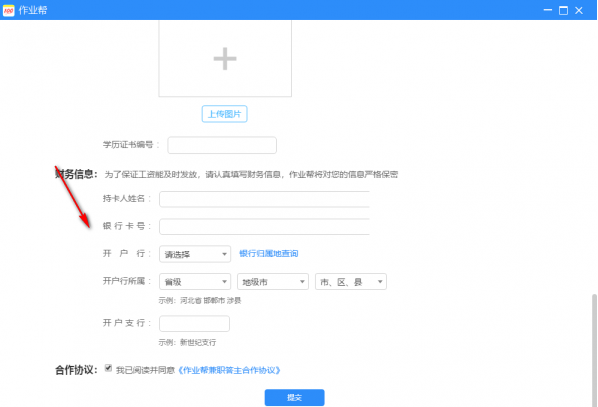The height and width of the screenshot is (407, 598).
Task: Click the 示例: 河北省 邯郸市 涉县 hint text
Action: [200, 301]
